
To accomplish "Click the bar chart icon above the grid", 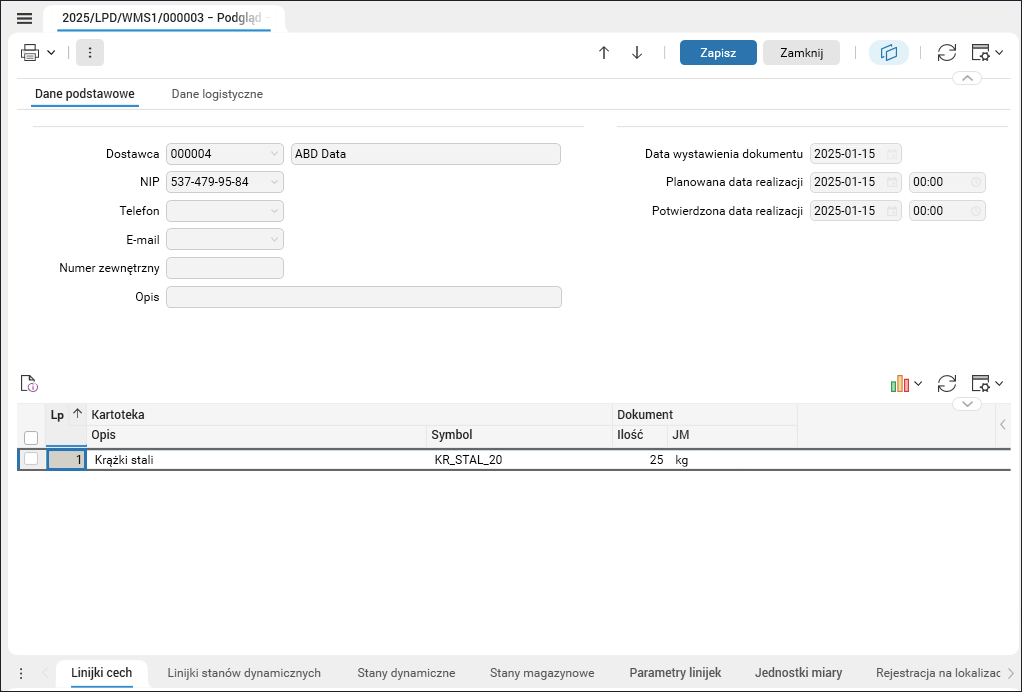I will (x=899, y=383).
